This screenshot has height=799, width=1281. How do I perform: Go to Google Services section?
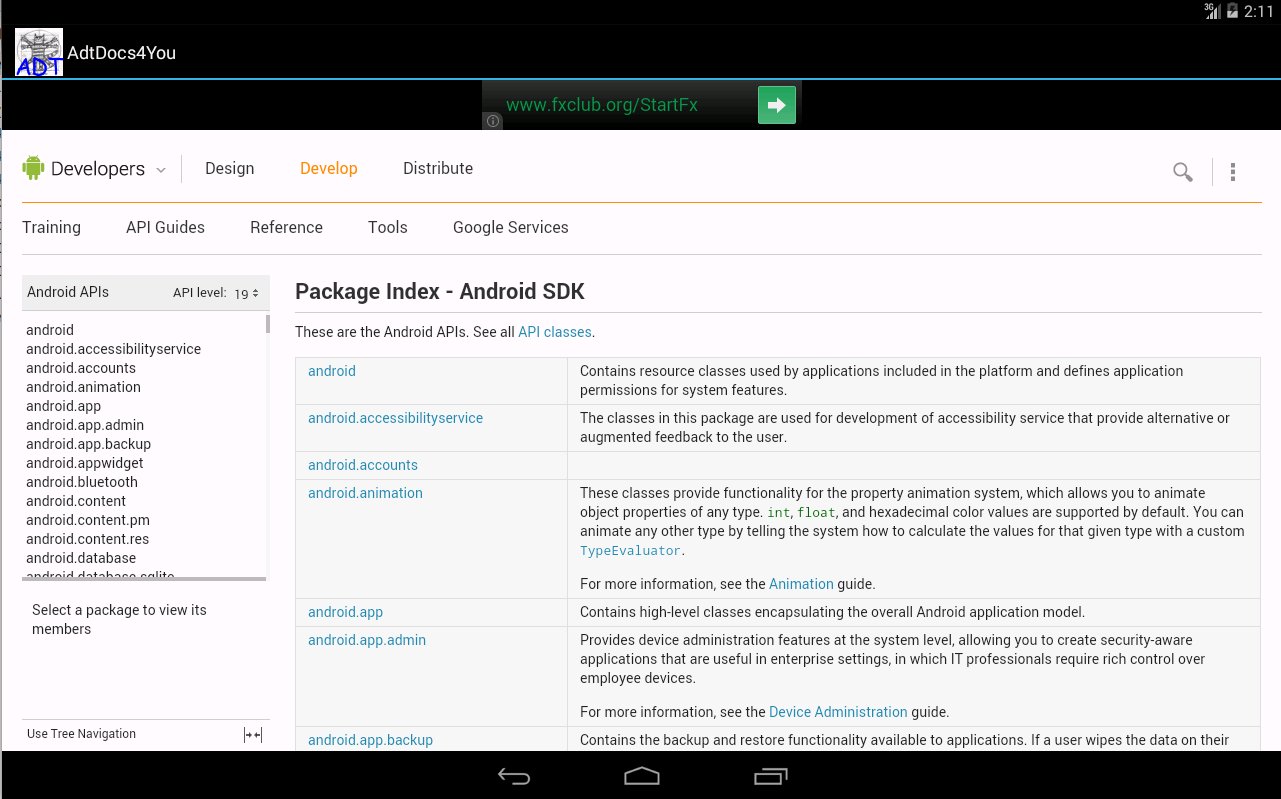pyautogui.click(x=511, y=227)
